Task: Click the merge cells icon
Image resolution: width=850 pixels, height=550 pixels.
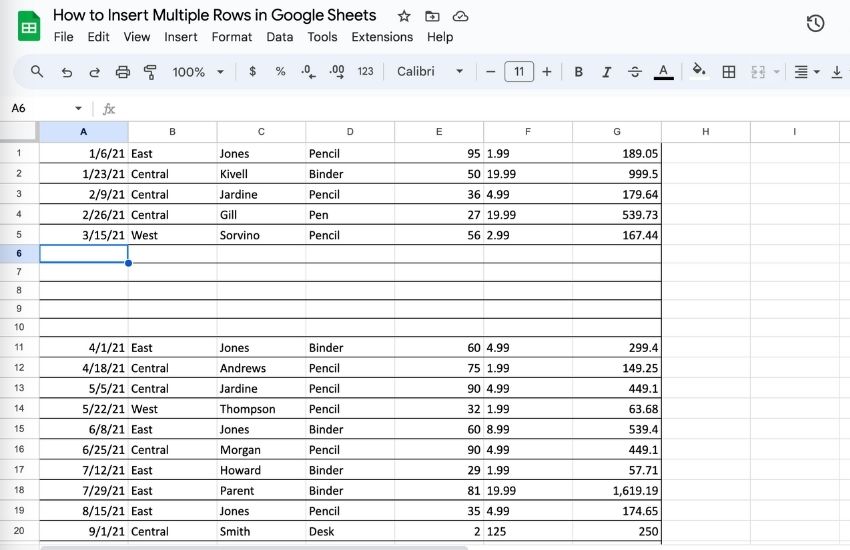Action: [758, 72]
